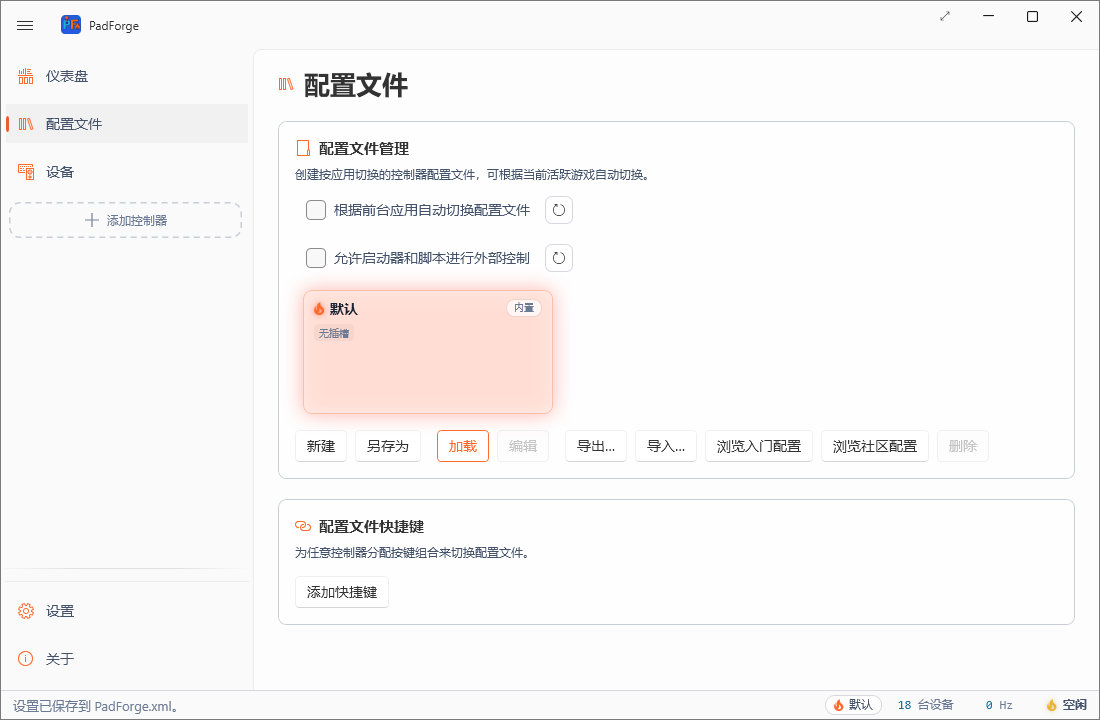
Task: Select the 配置文件 sidebar item
Action: [x=127, y=124]
